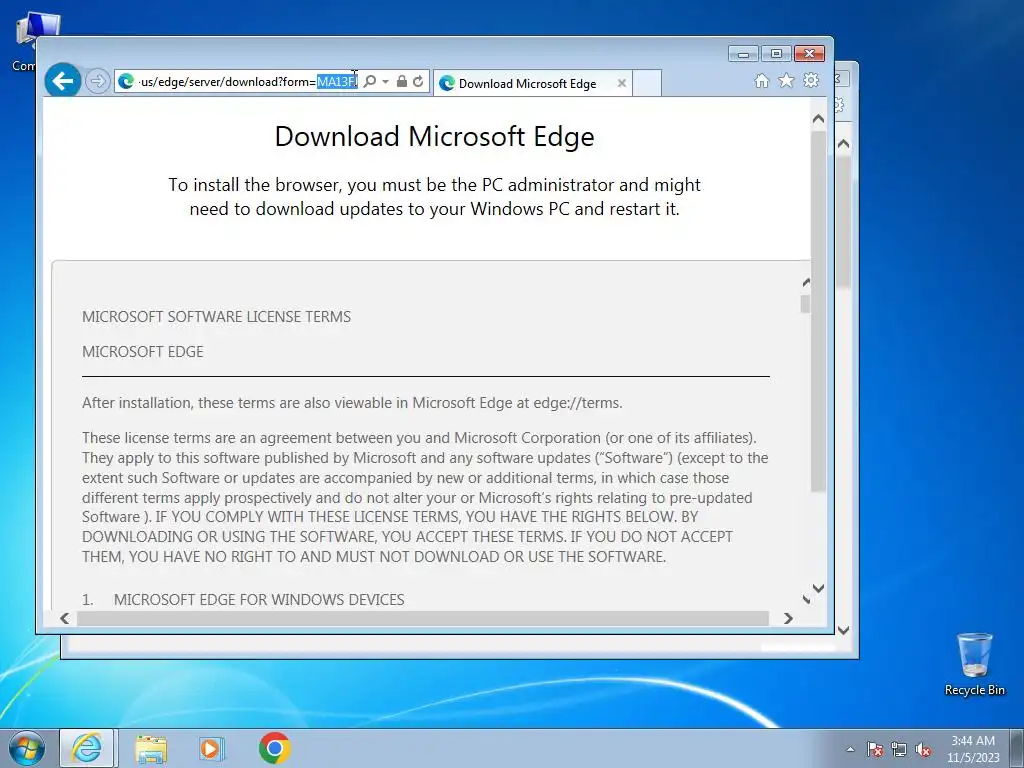The height and width of the screenshot is (768, 1024).
Task: Click the Internet Explorer taskbar icon
Action: click(x=87, y=748)
